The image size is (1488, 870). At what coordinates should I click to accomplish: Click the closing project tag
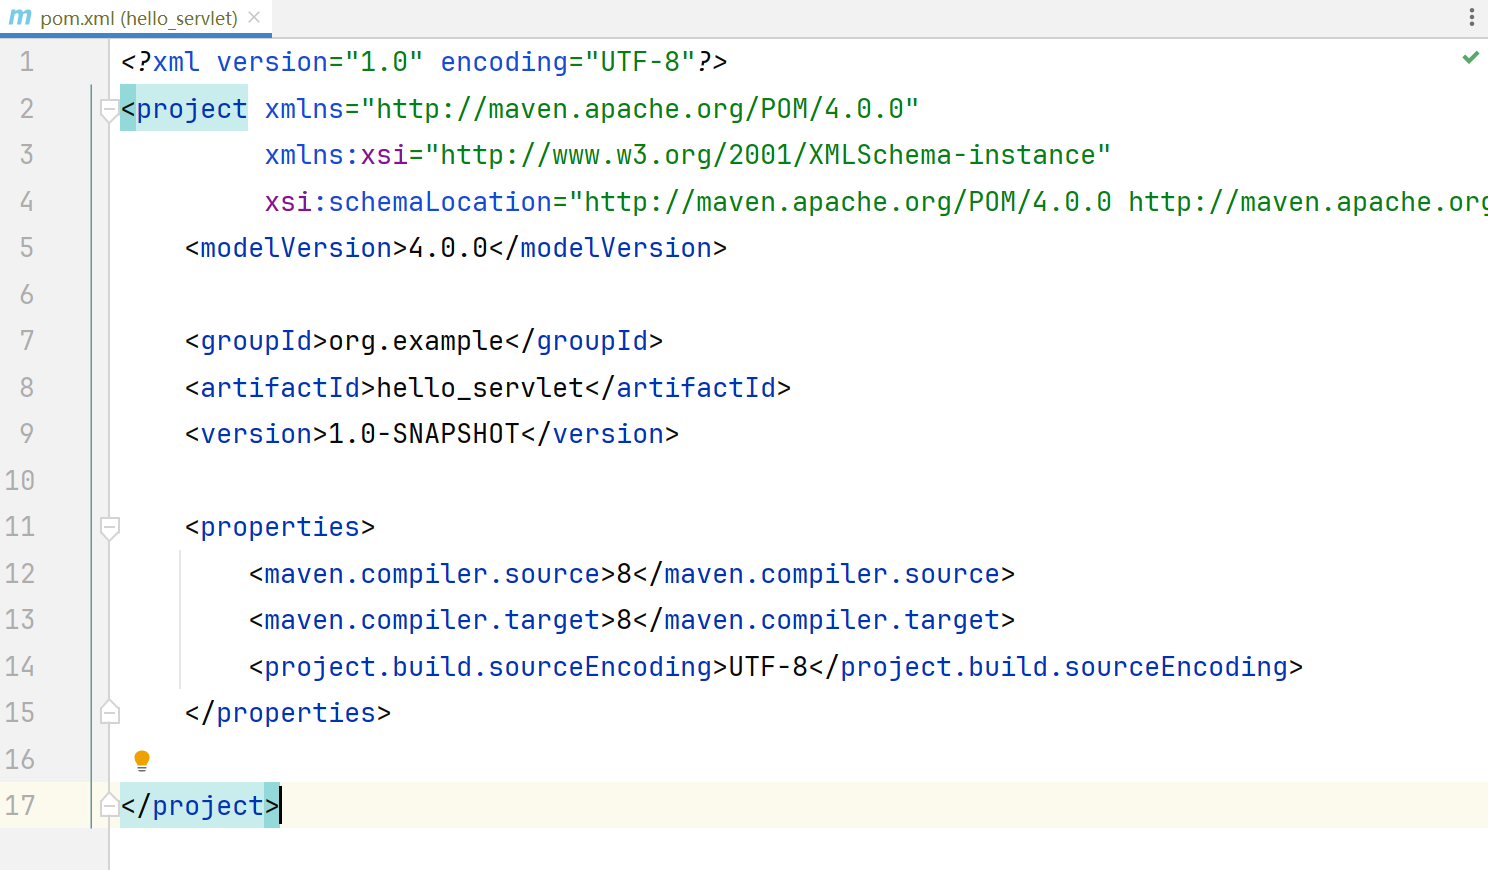(200, 806)
